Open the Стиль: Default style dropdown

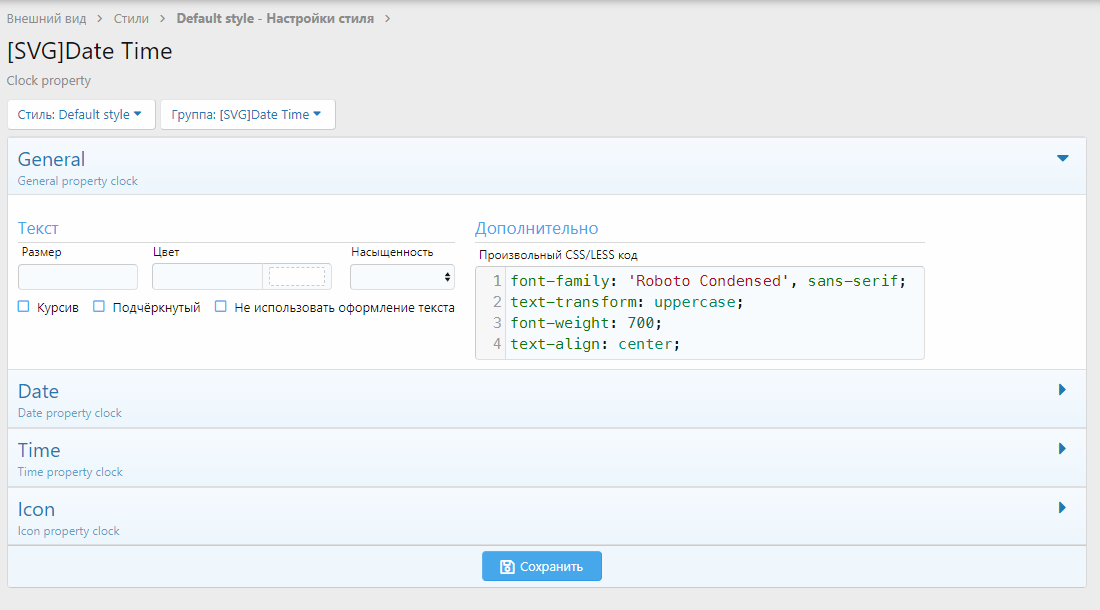(x=80, y=115)
